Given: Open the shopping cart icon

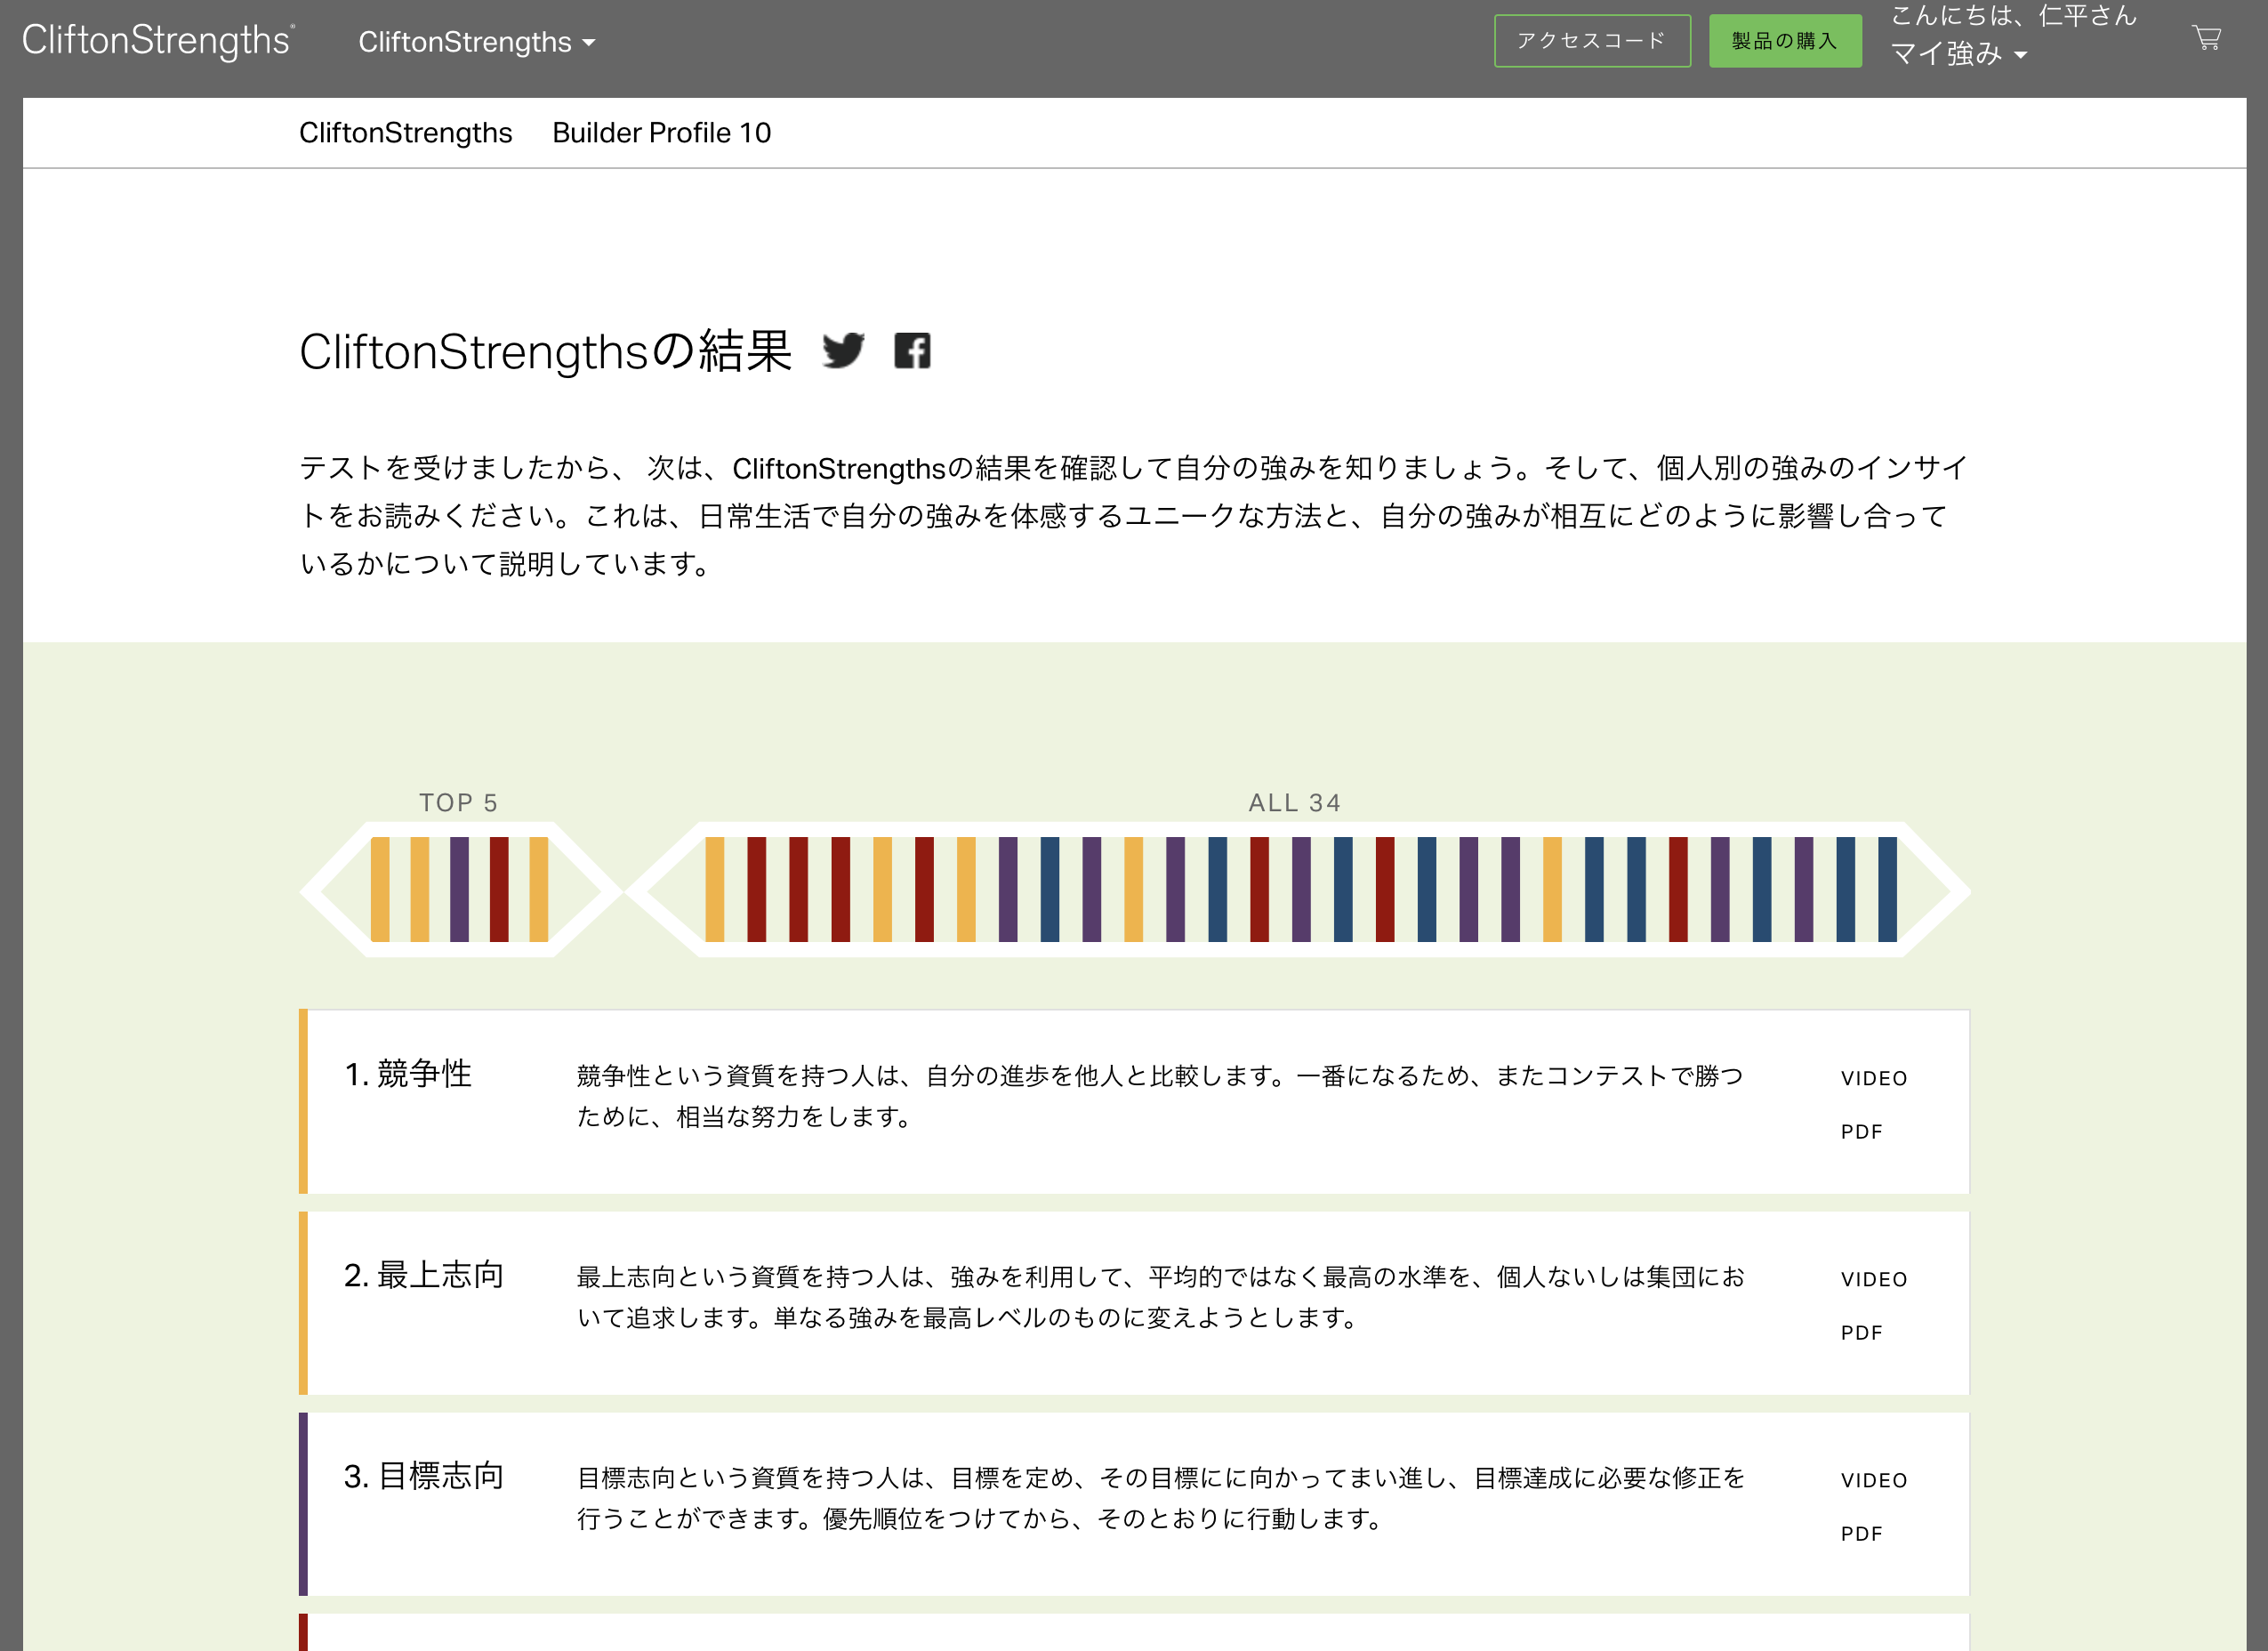Looking at the screenshot, I should [x=2206, y=39].
